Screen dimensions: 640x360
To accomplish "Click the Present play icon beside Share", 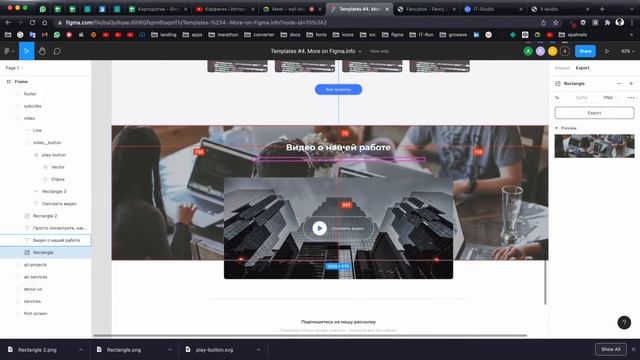I will tap(607, 51).
